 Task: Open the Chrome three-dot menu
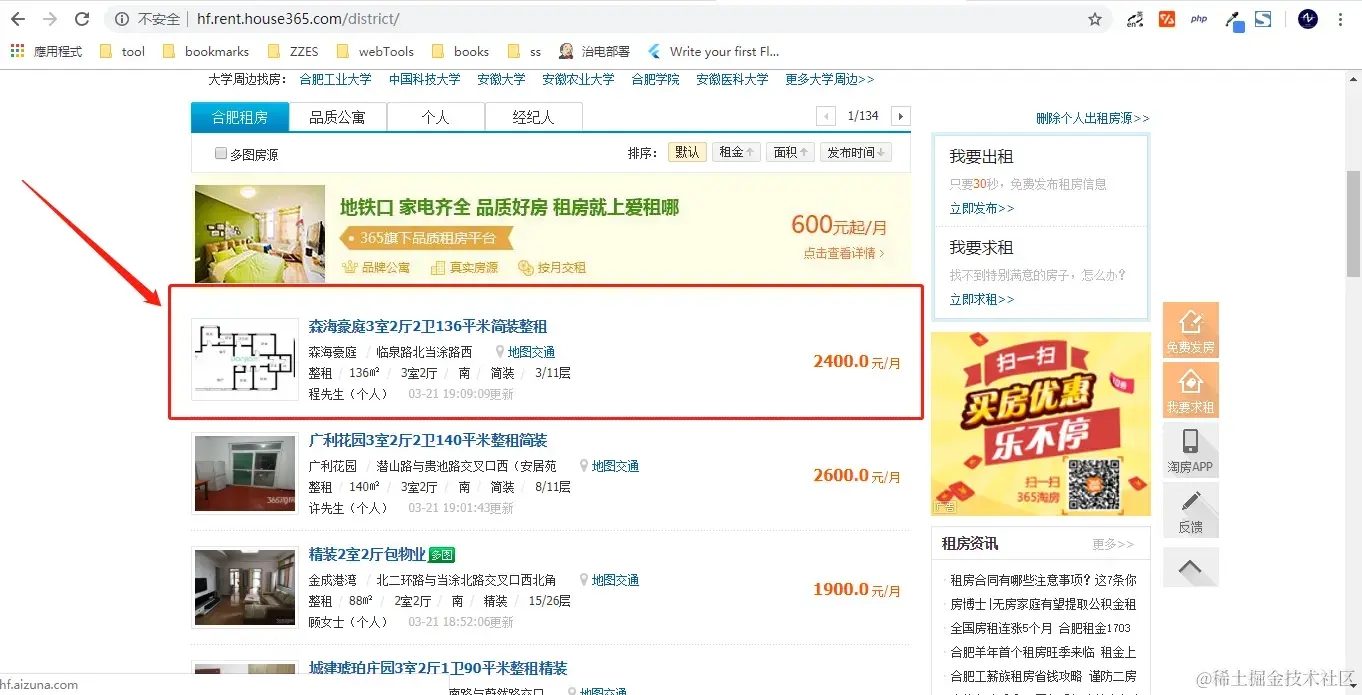coord(1343,19)
